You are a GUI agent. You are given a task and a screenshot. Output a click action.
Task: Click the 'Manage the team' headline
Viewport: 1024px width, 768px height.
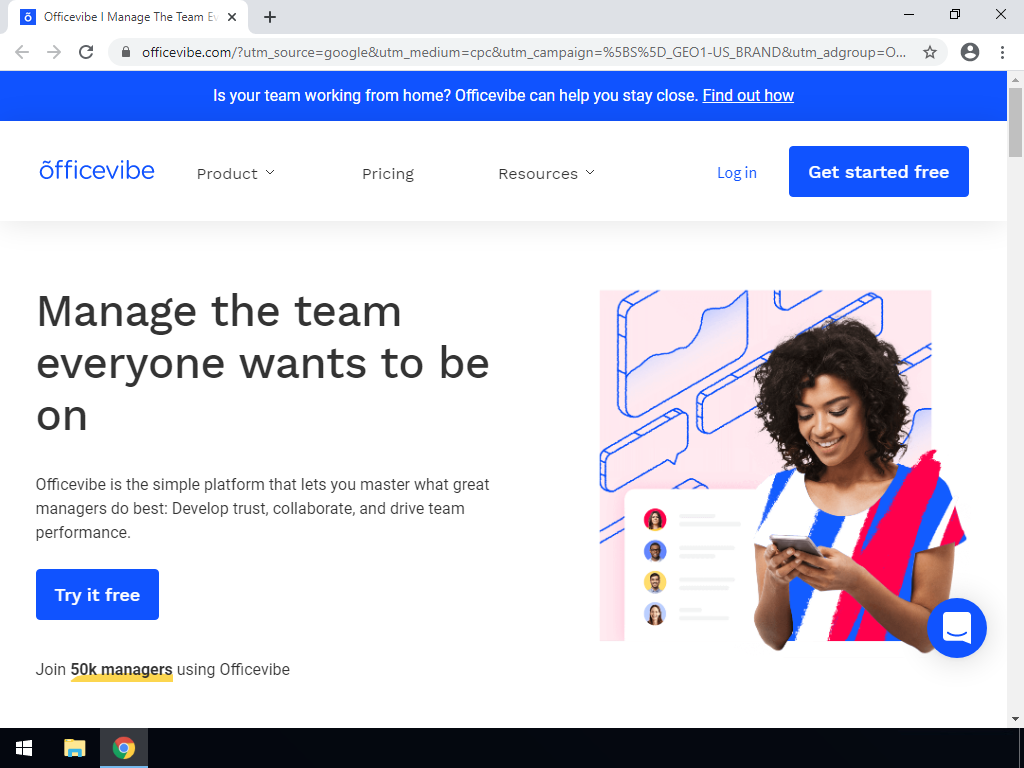(263, 363)
